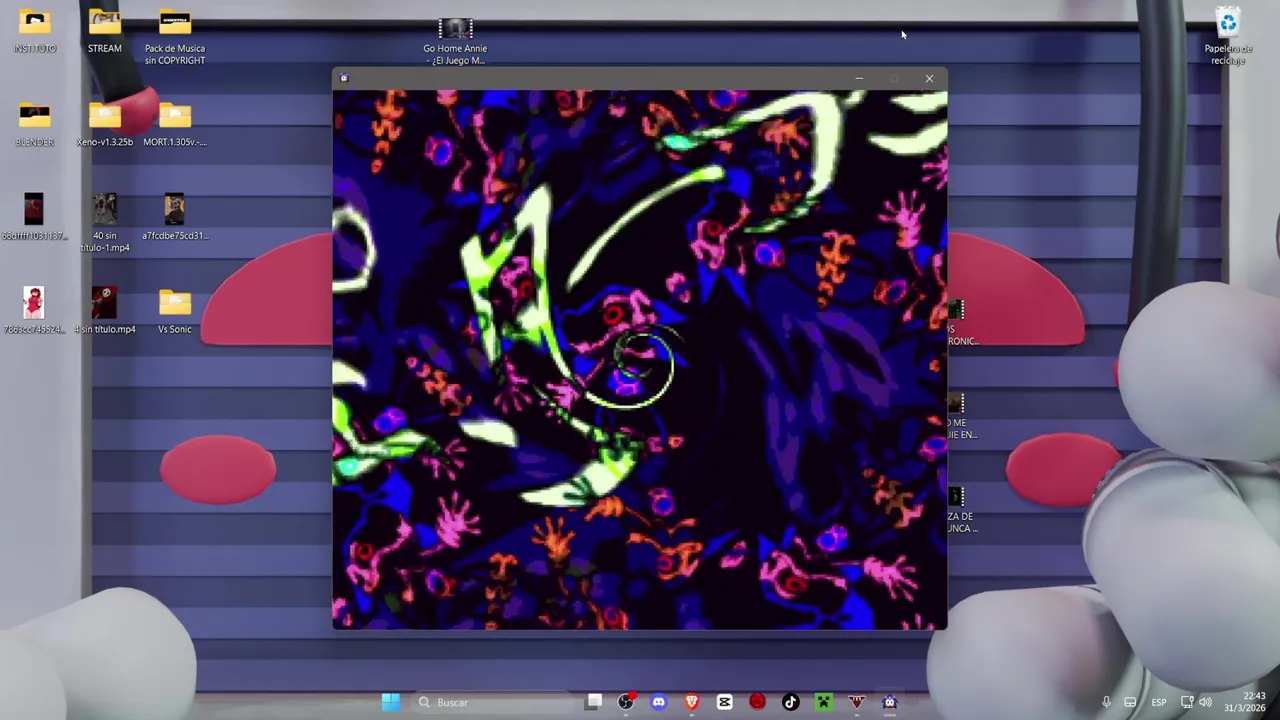This screenshot has height=720, width=1280.
Task: Select the 40 sin titulo-1.mp4 video file
Action: 104,224
